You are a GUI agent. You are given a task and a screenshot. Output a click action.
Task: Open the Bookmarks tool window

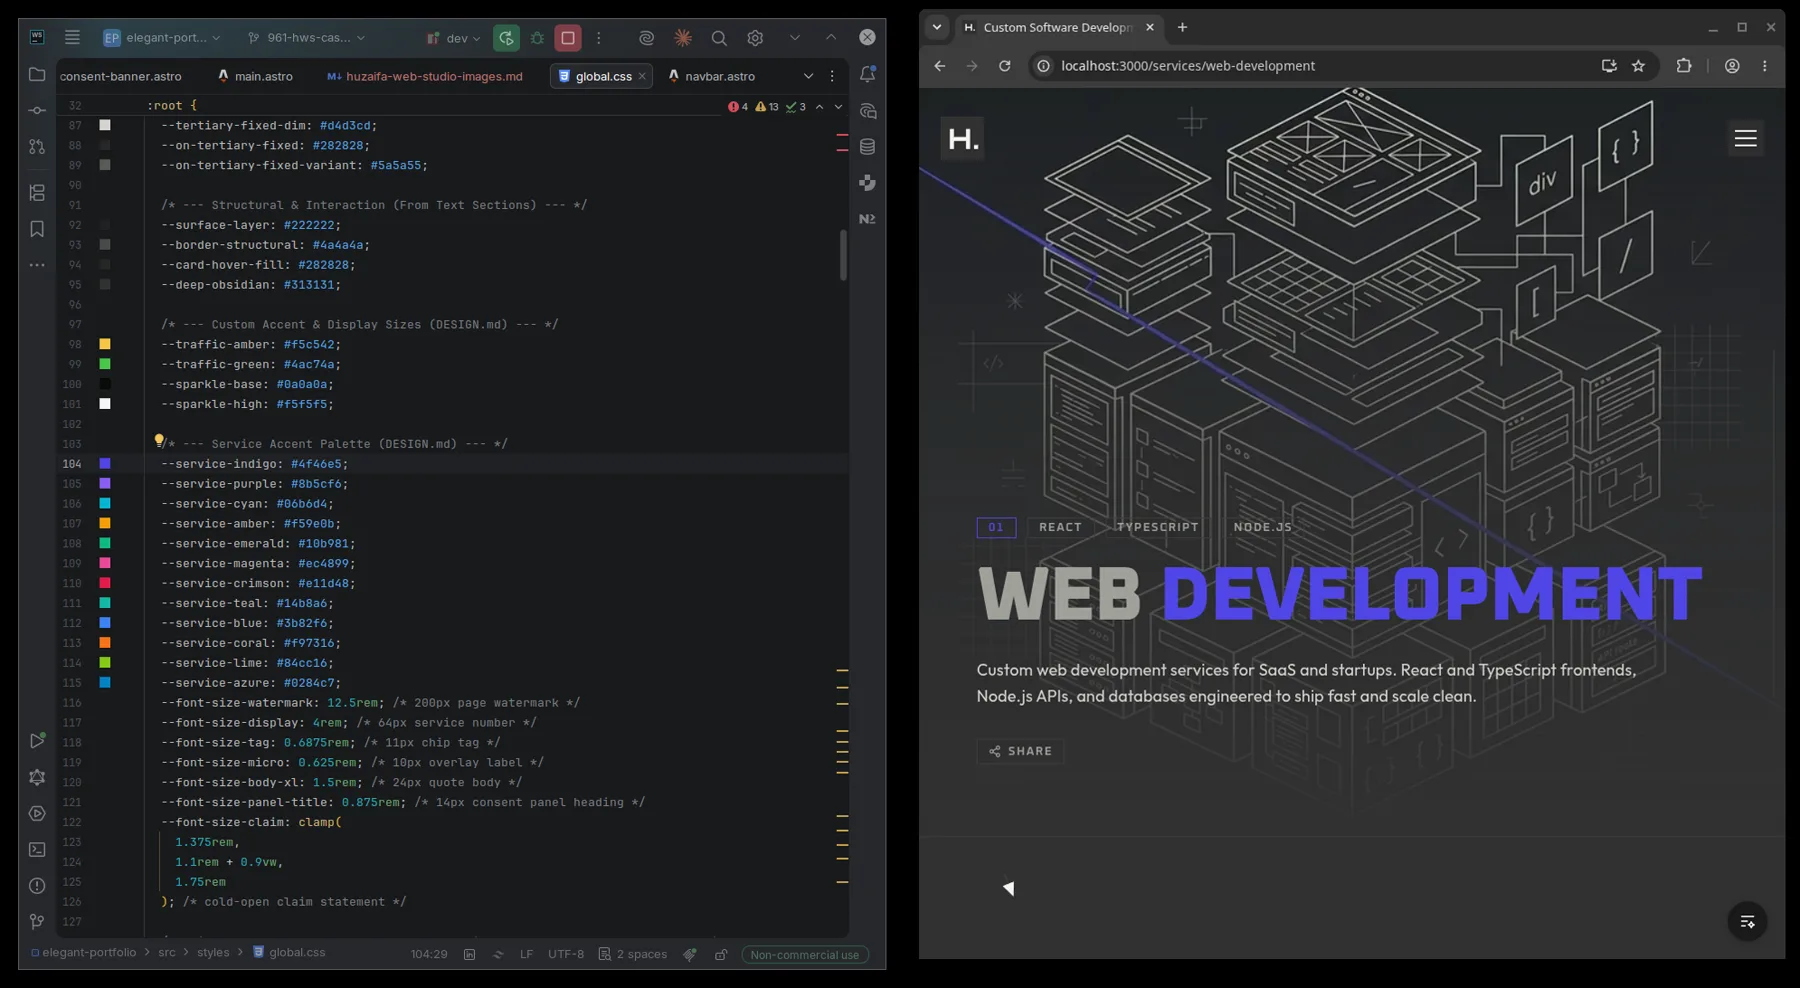pos(37,229)
